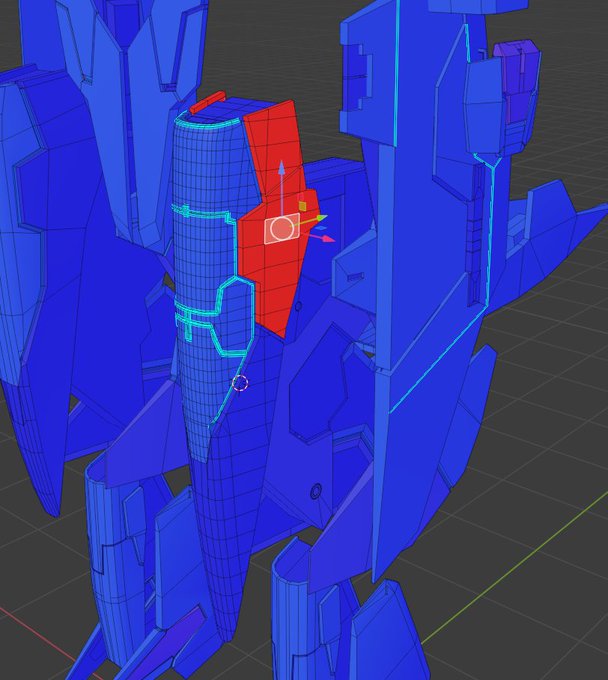The width and height of the screenshot is (608, 680).
Task: Click the red X-axis arrow of the move gizmo
Action: pos(328,238)
